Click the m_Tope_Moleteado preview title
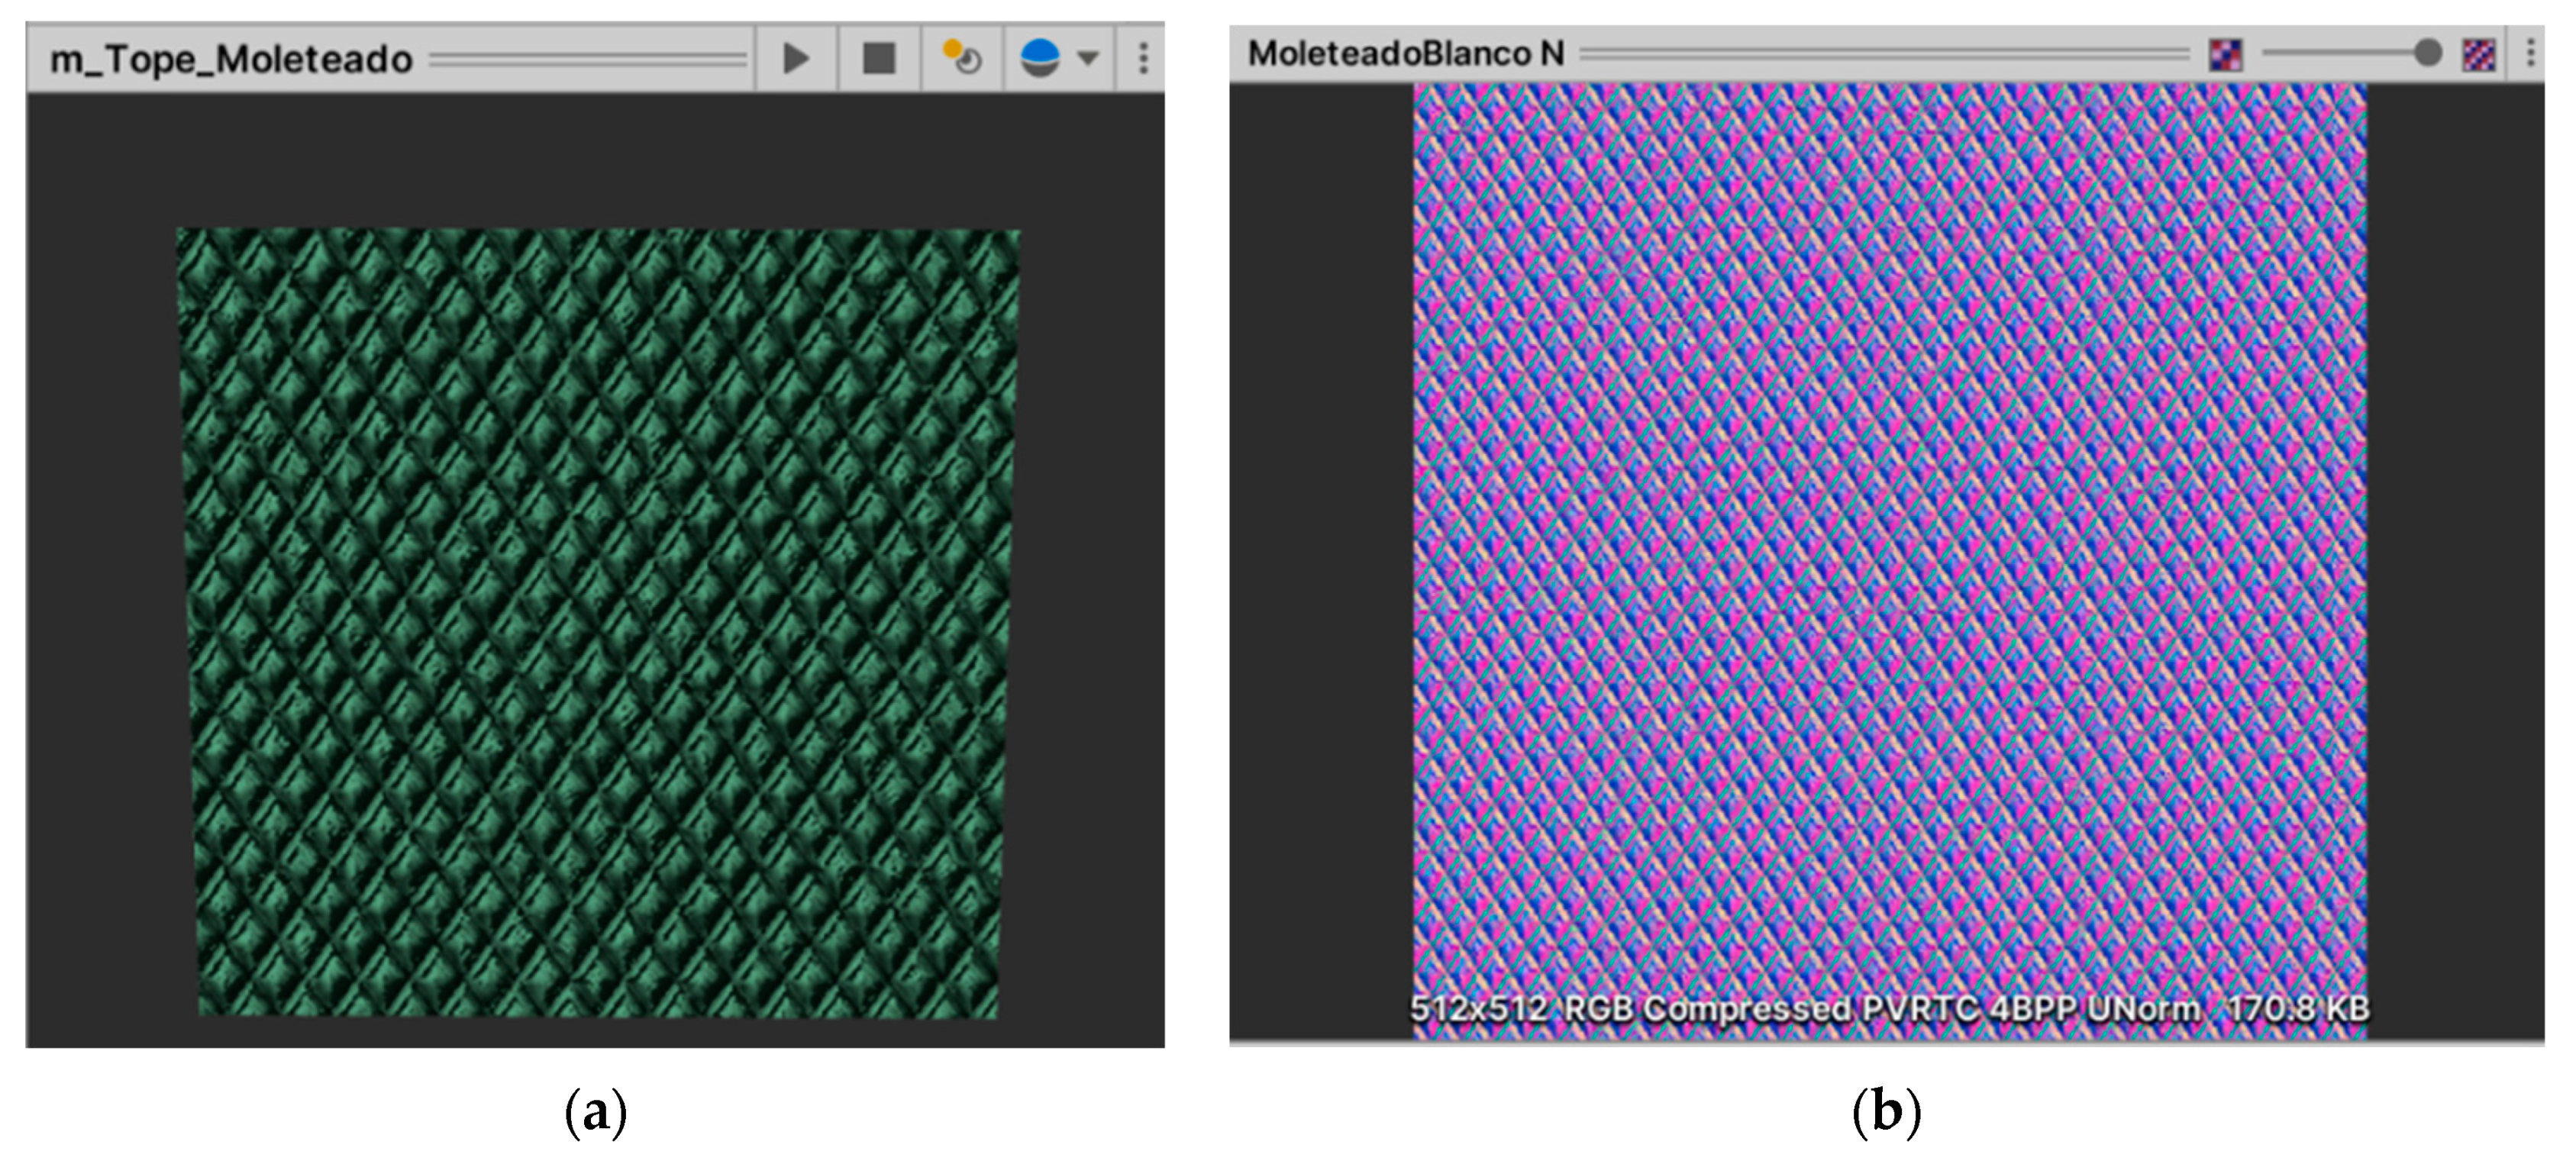 [231, 59]
